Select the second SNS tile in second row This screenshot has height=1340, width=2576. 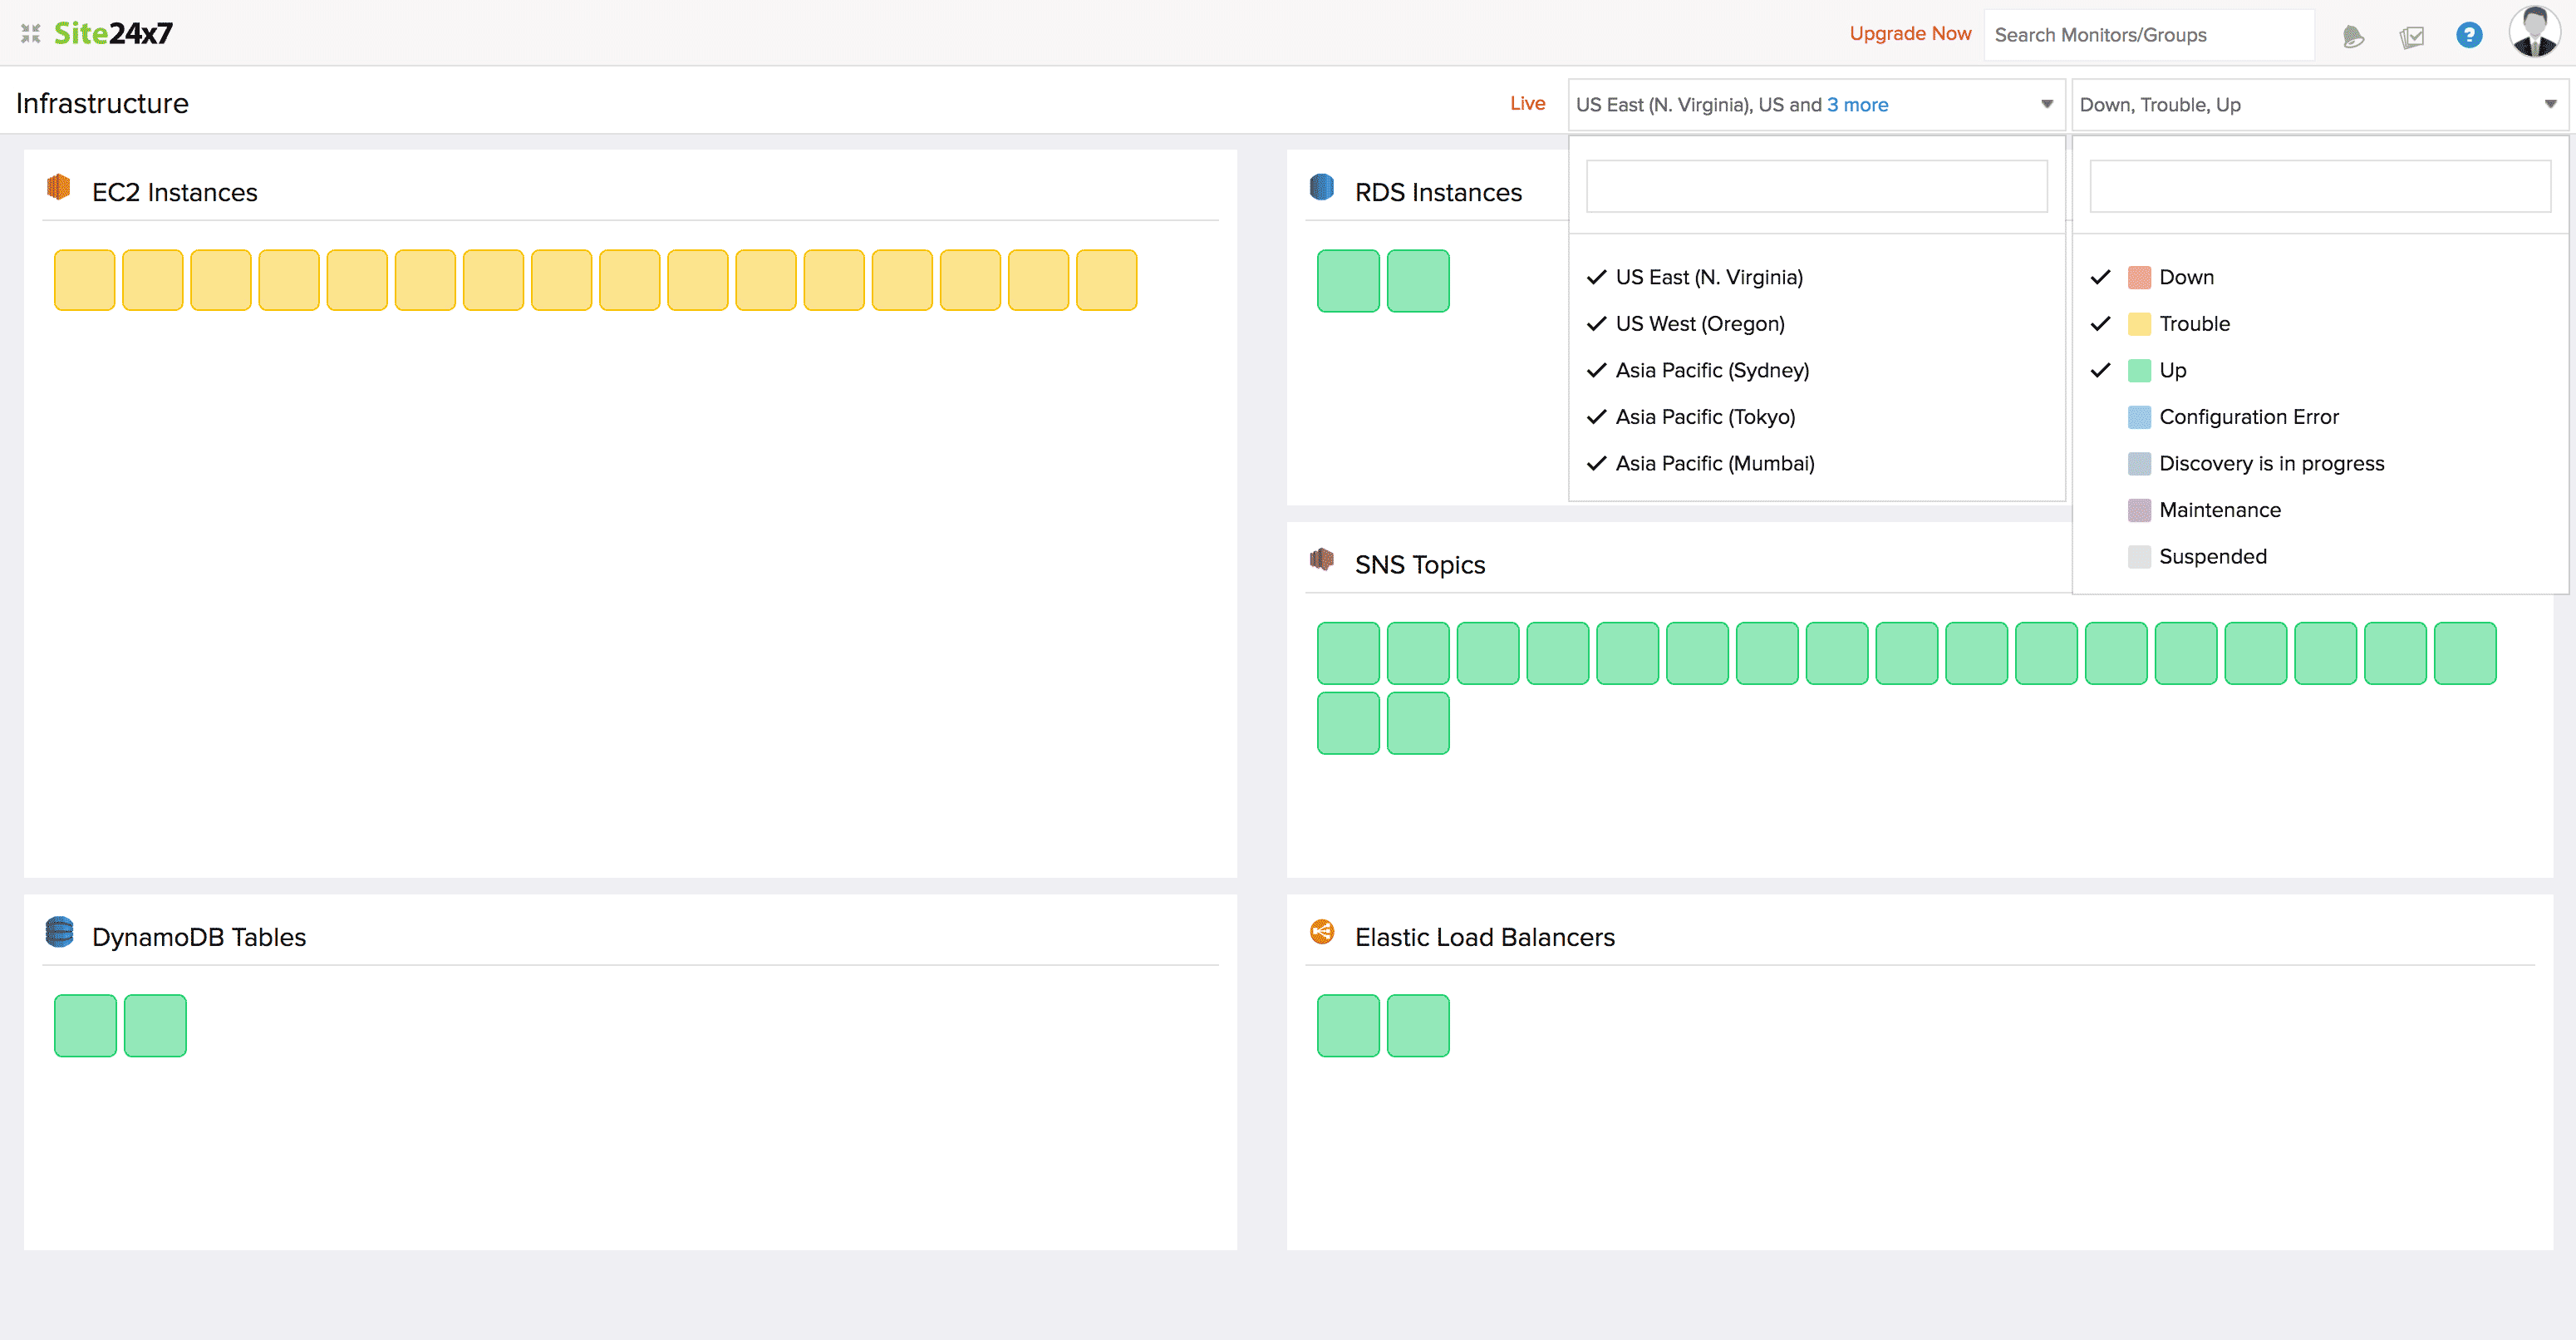[x=1418, y=723]
